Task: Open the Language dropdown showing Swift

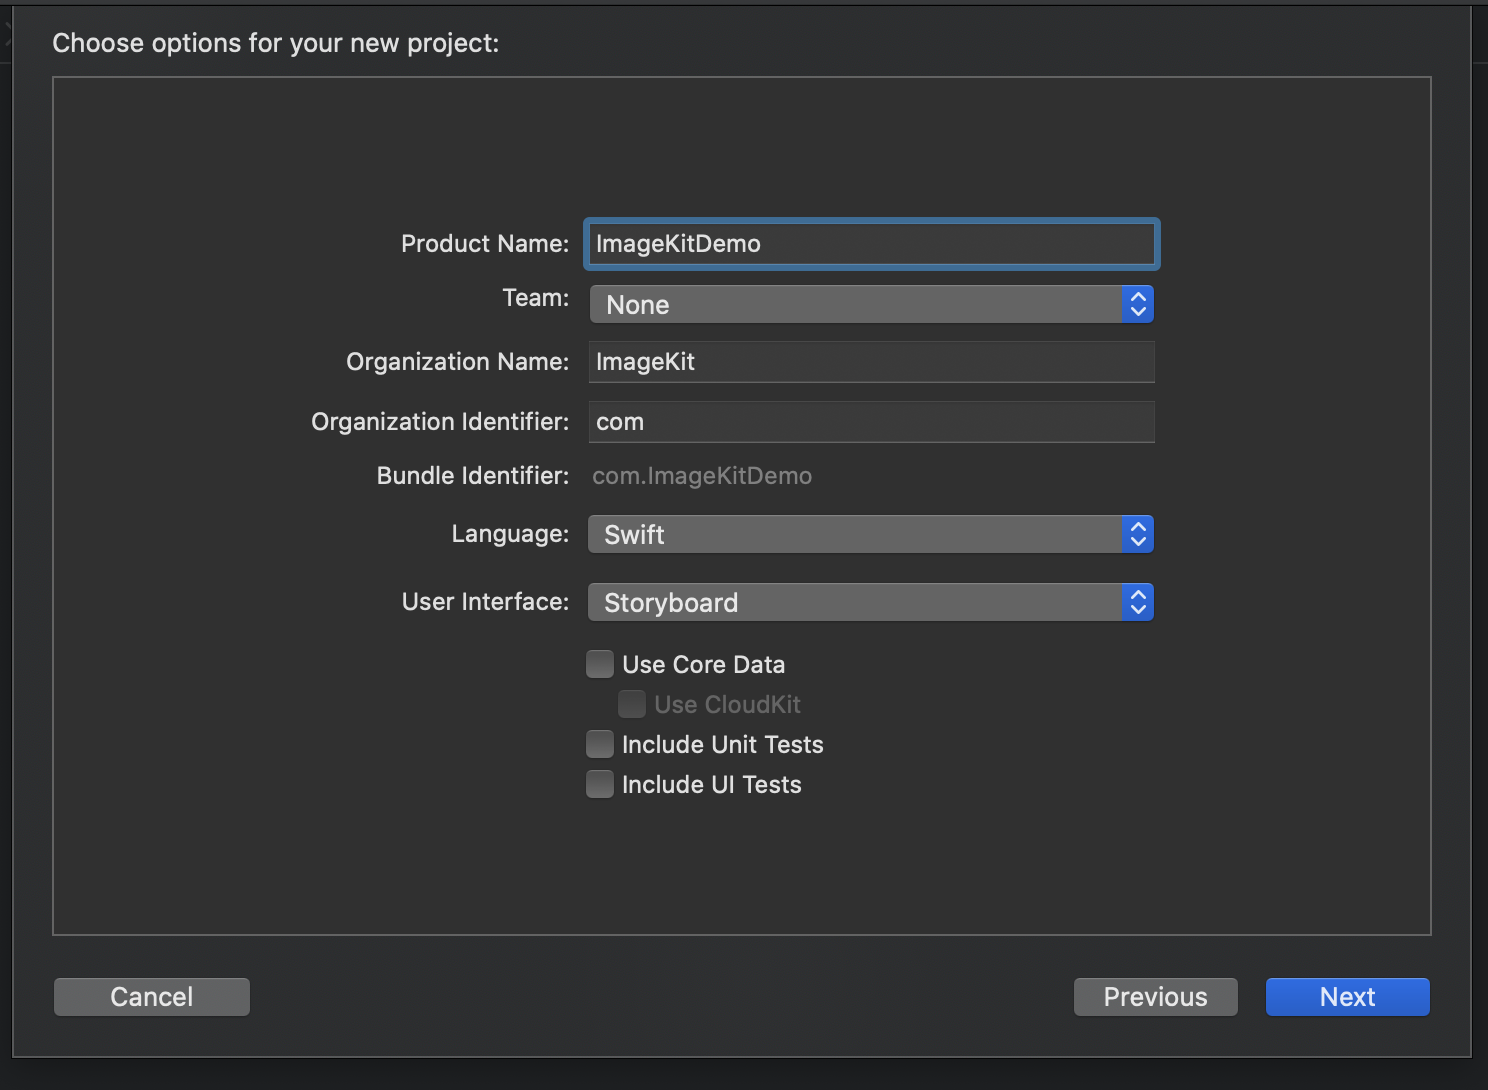Action: tap(871, 535)
